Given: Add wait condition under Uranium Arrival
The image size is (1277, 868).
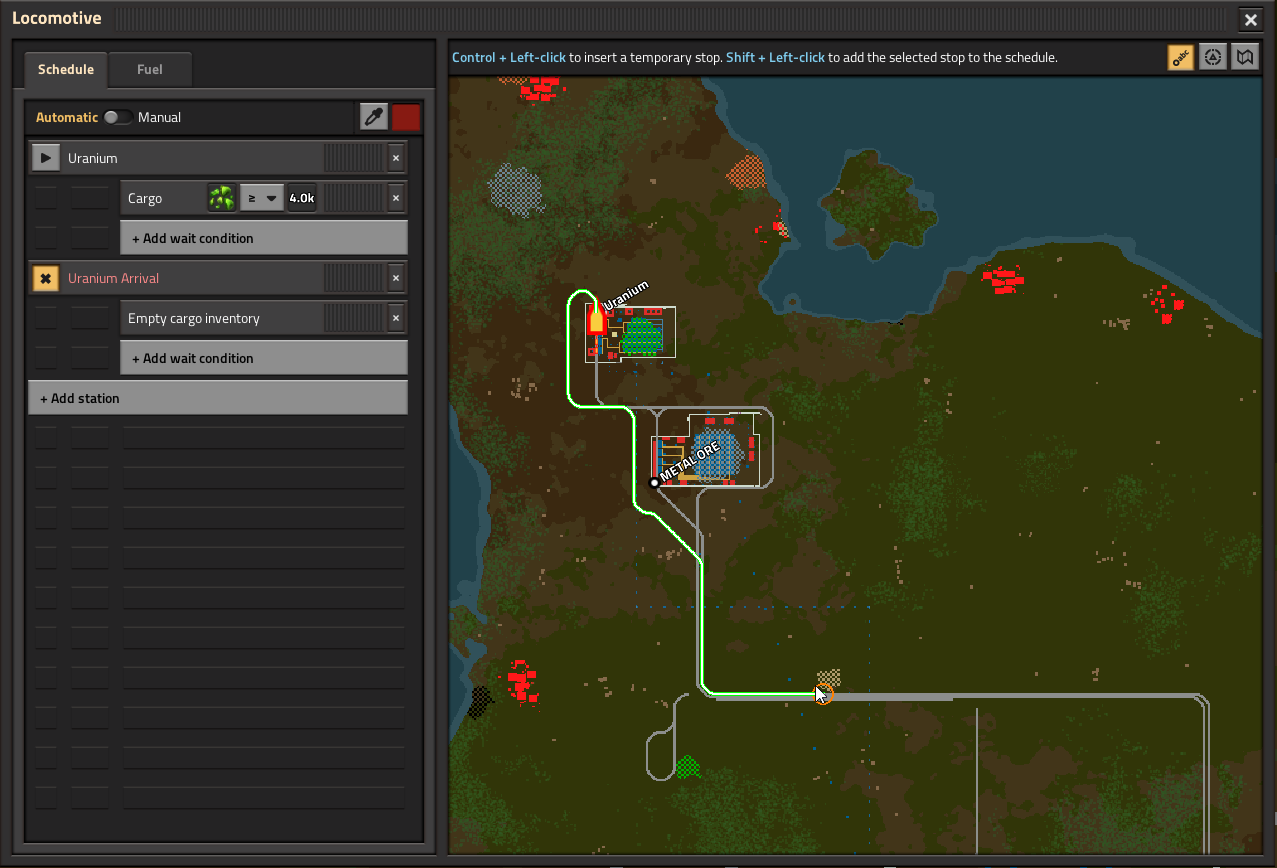Looking at the screenshot, I should [x=264, y=358].
